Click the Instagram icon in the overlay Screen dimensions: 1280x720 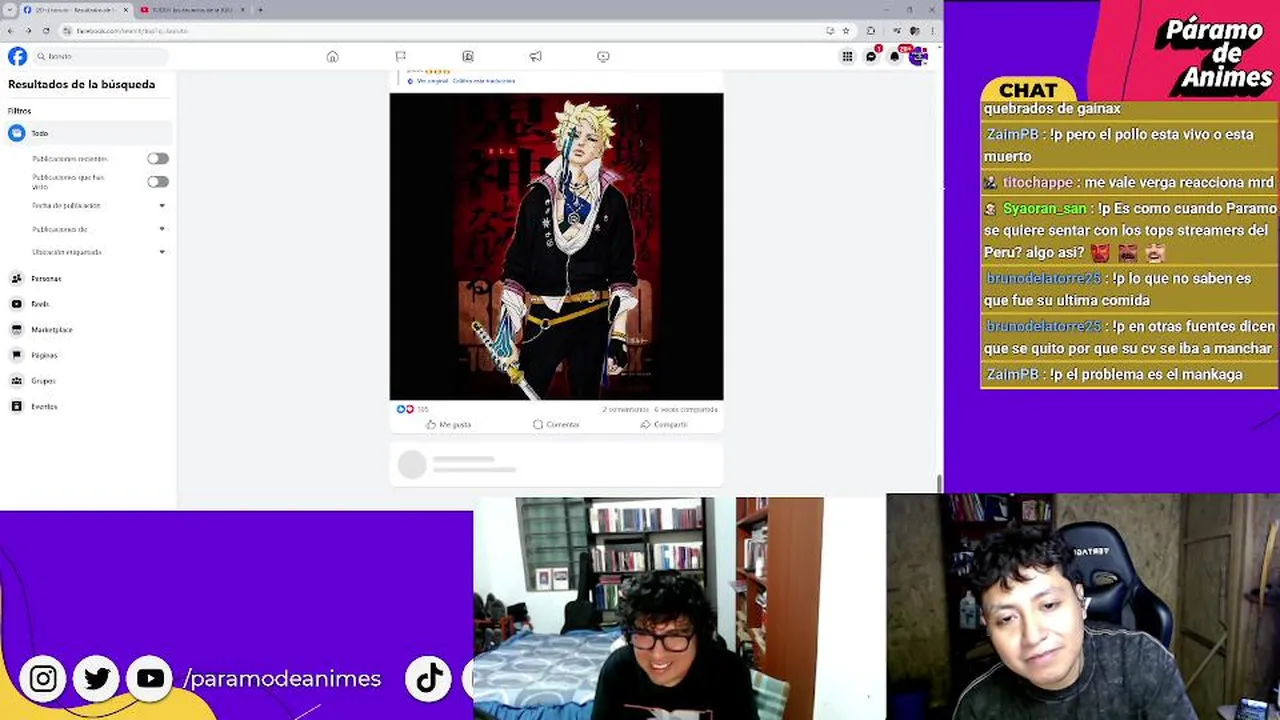tap(43, 679)
